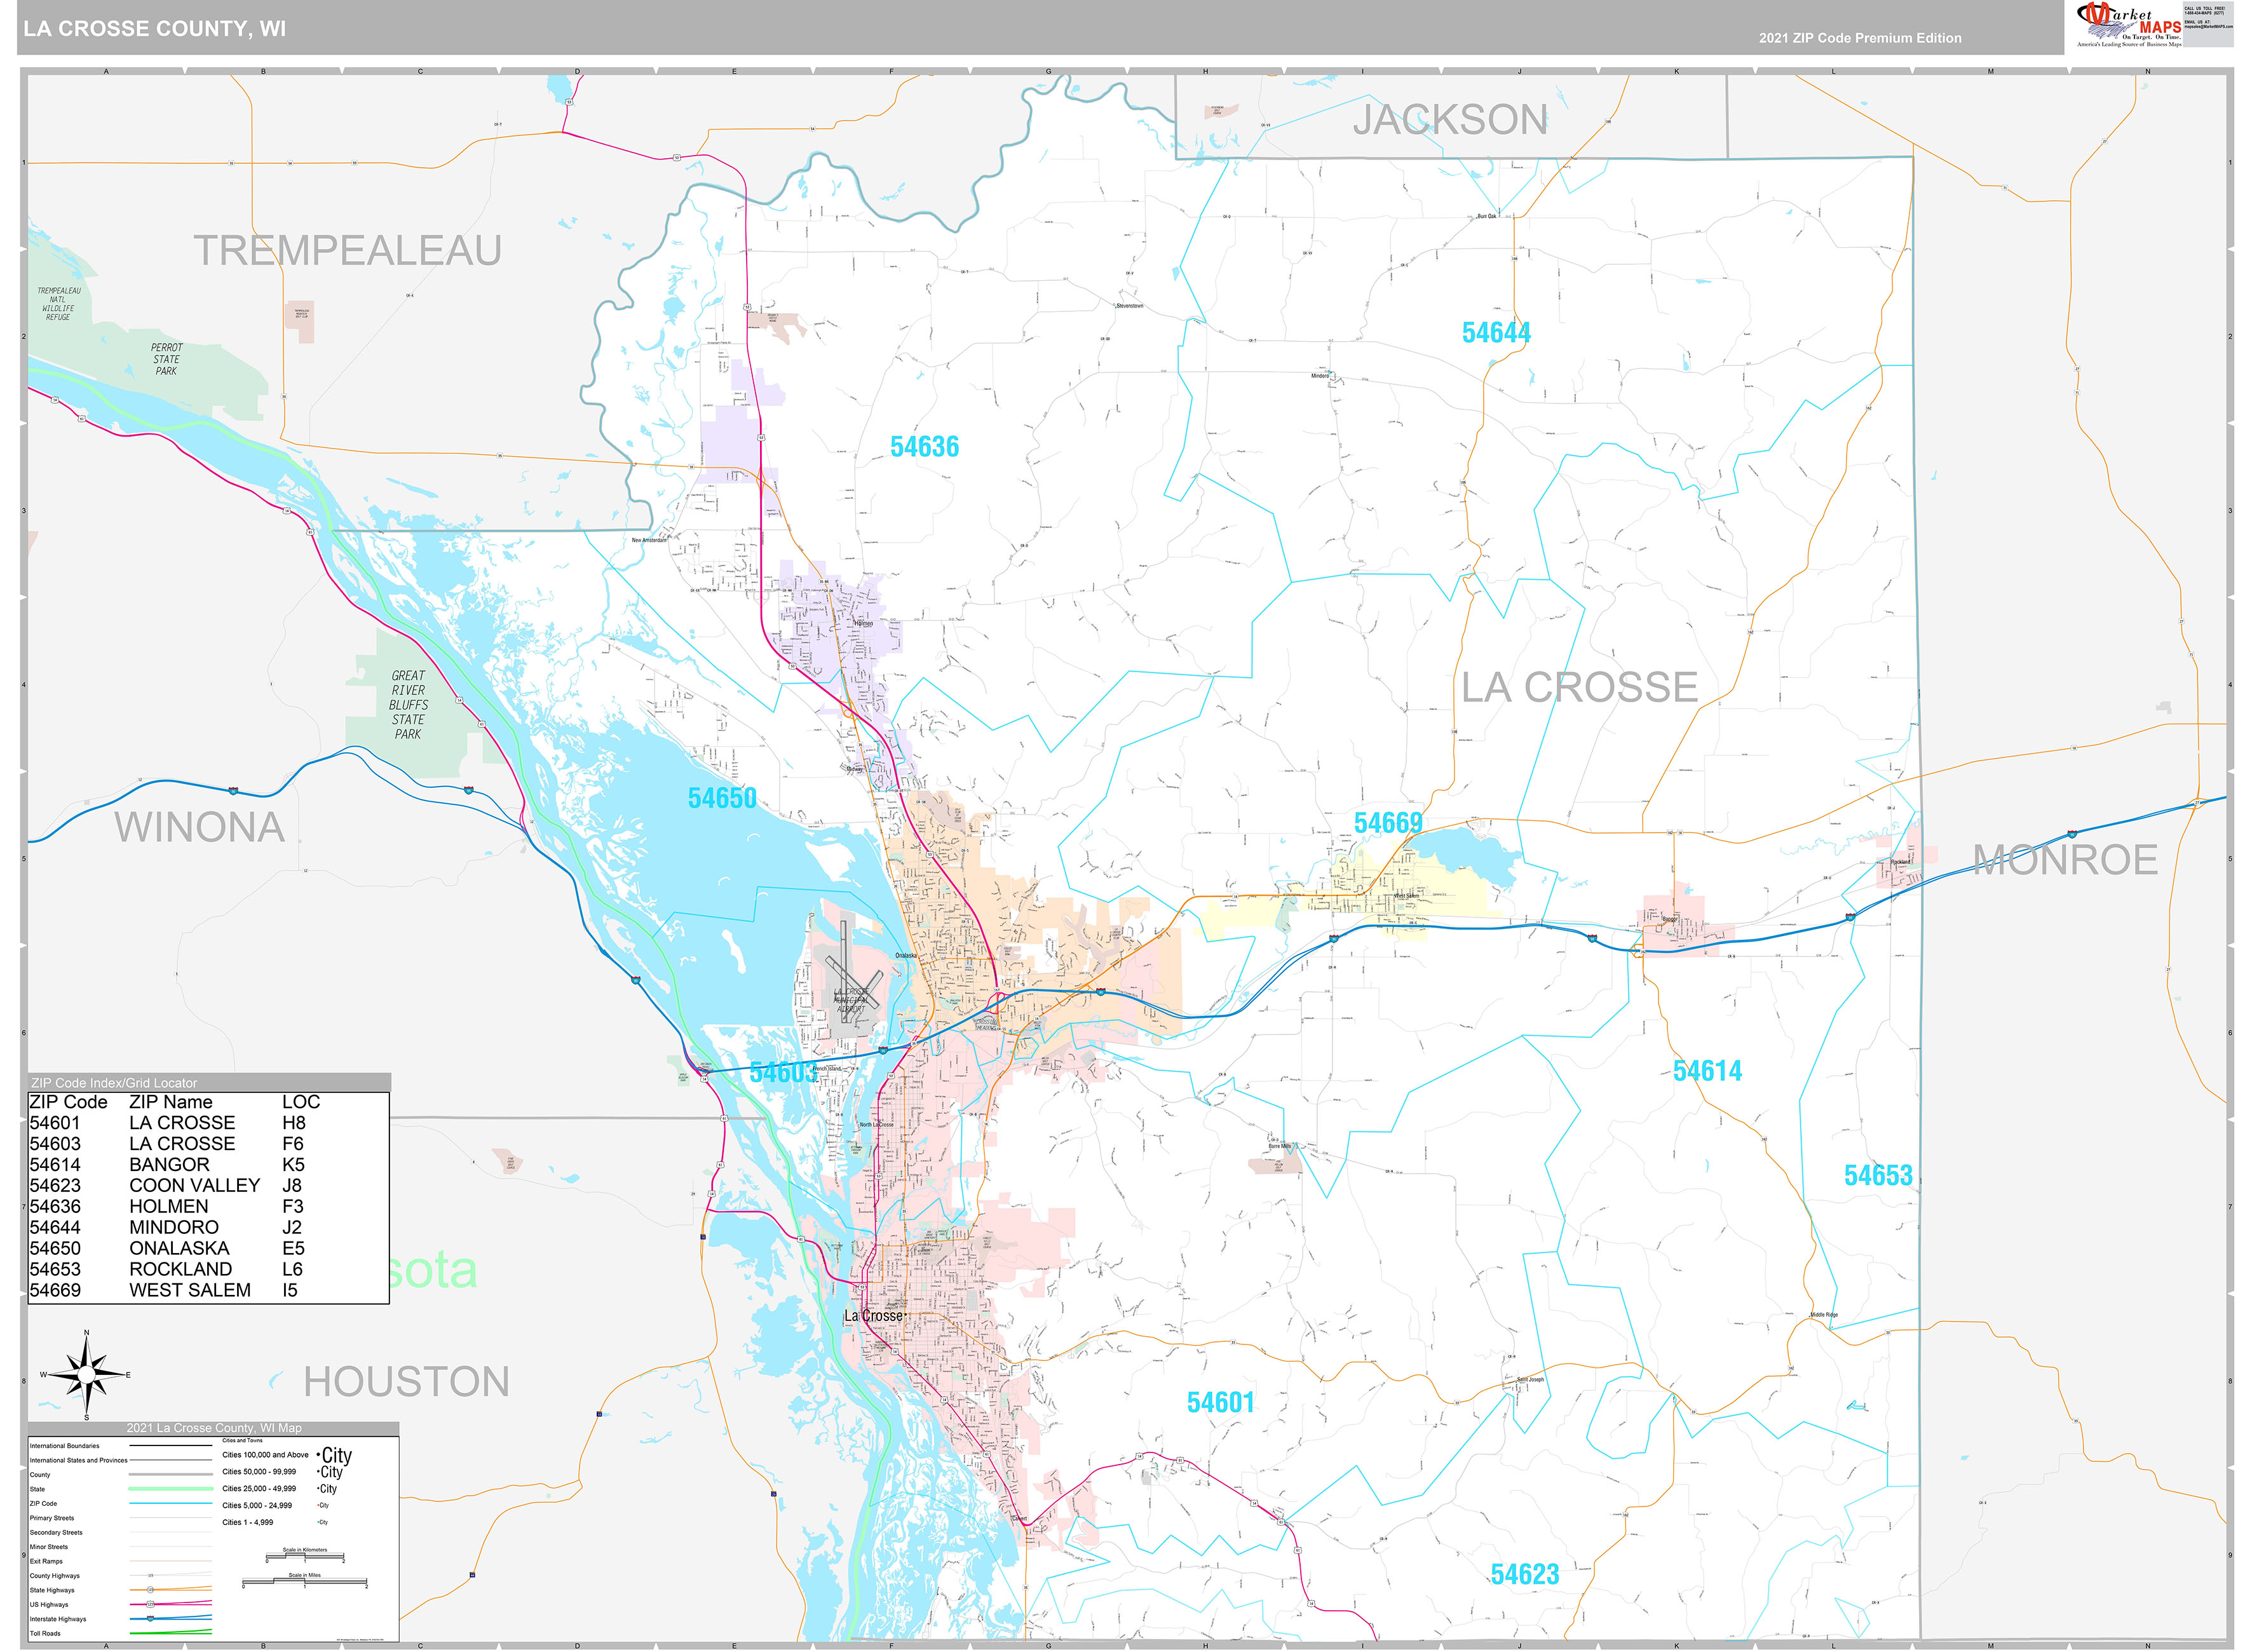
Task: Click the green State line sample in legend
Action: tap(170, 1490)
